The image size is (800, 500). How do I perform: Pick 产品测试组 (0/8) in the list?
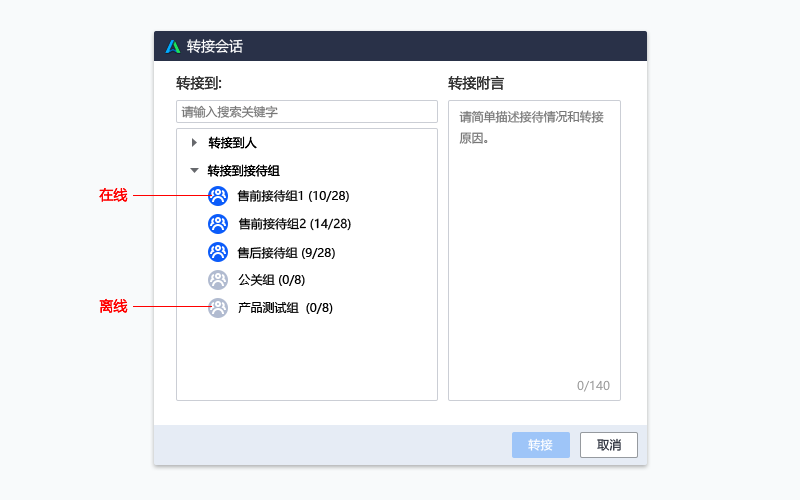click(285, 308)
